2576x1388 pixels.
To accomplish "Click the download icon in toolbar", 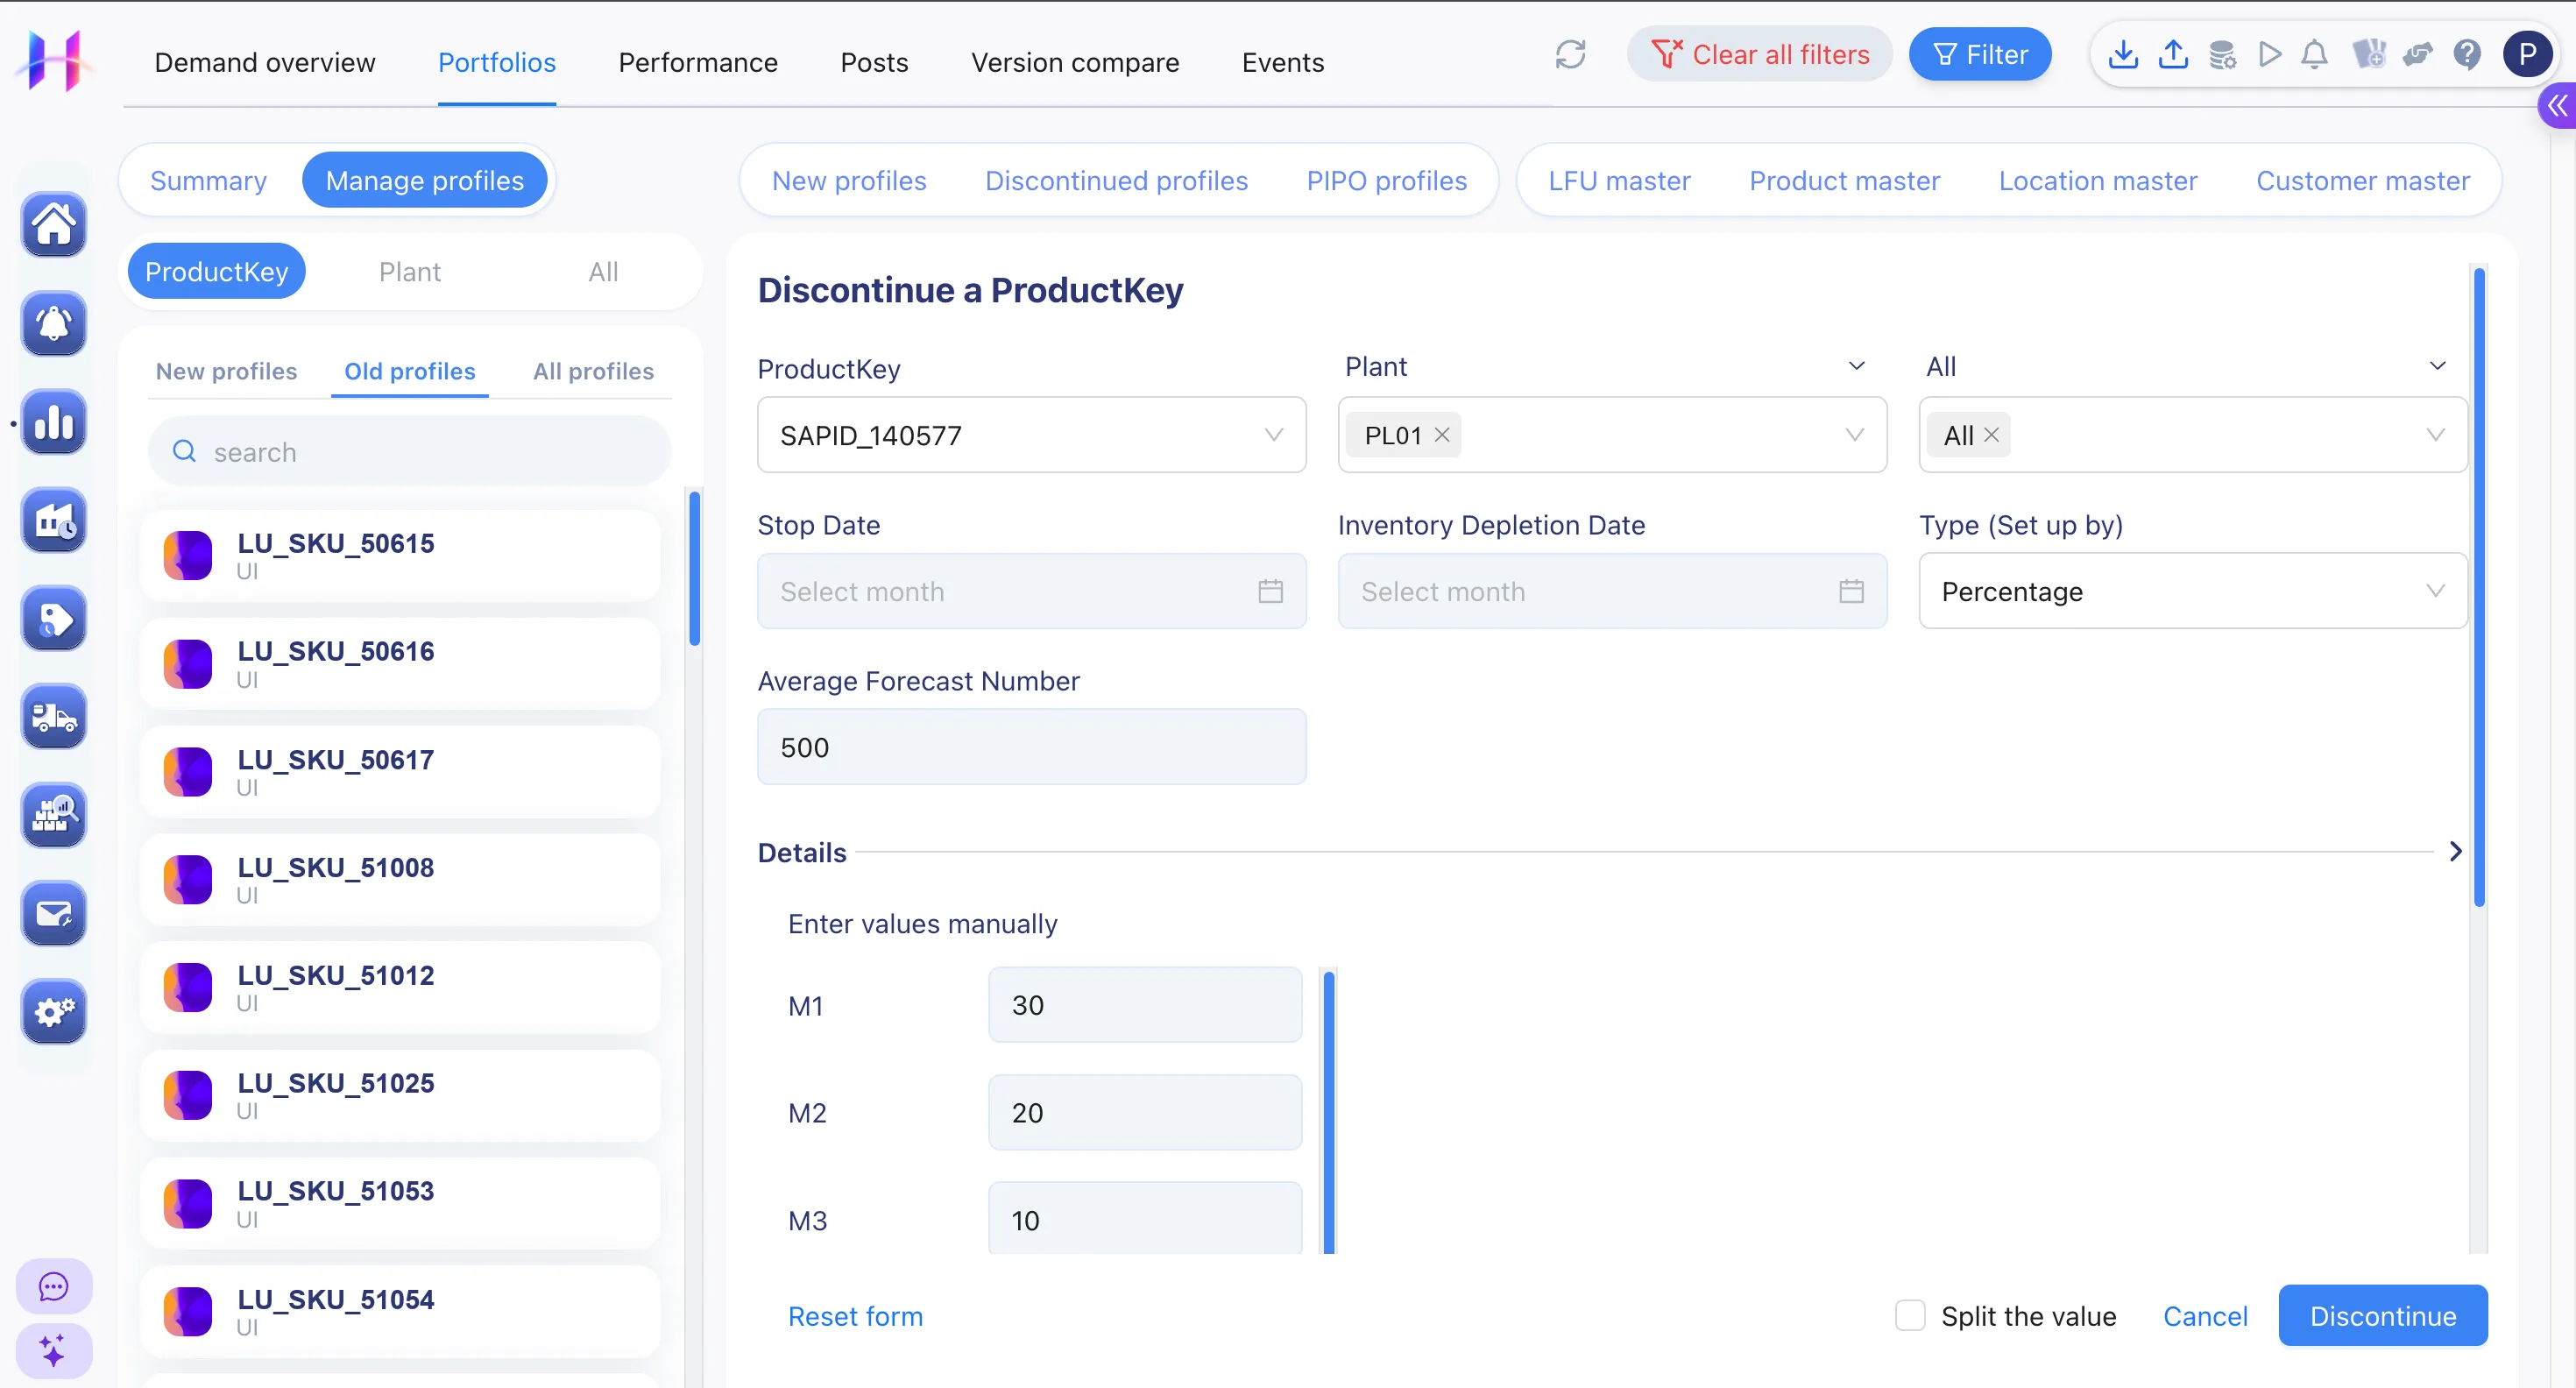I will (x=2122, y=54).
